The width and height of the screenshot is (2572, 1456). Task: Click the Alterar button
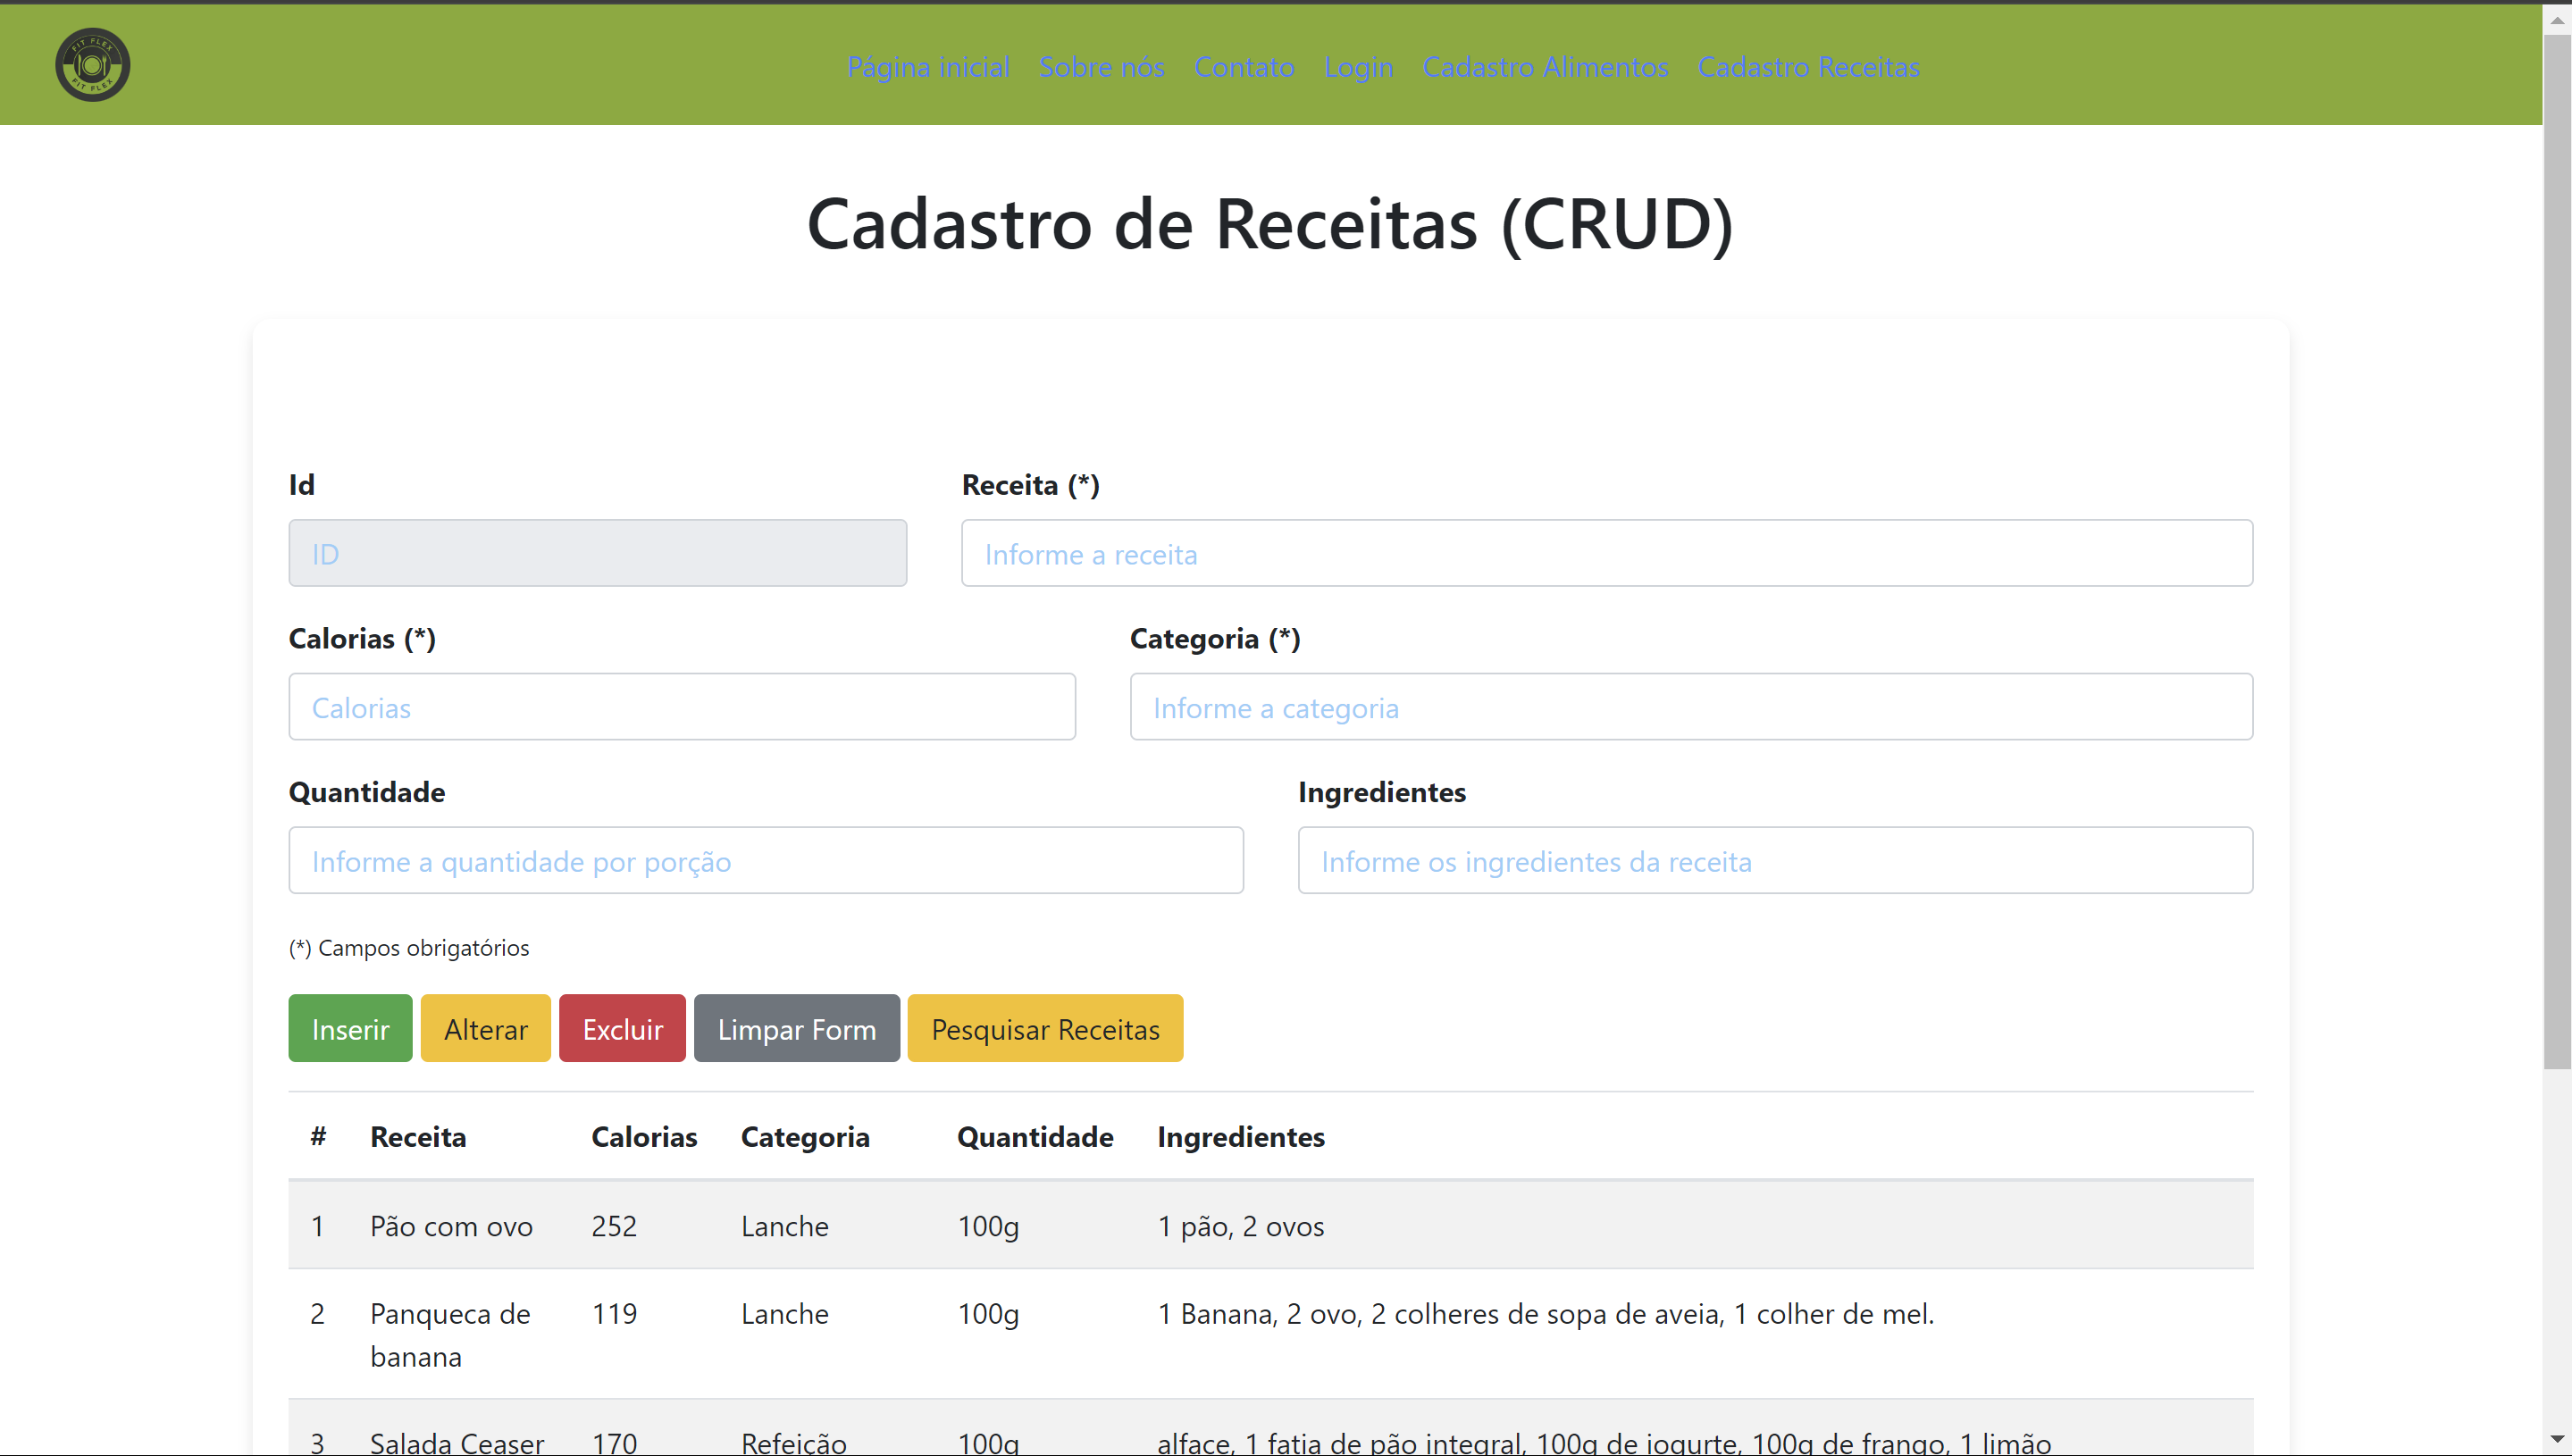pos(485,1028)
